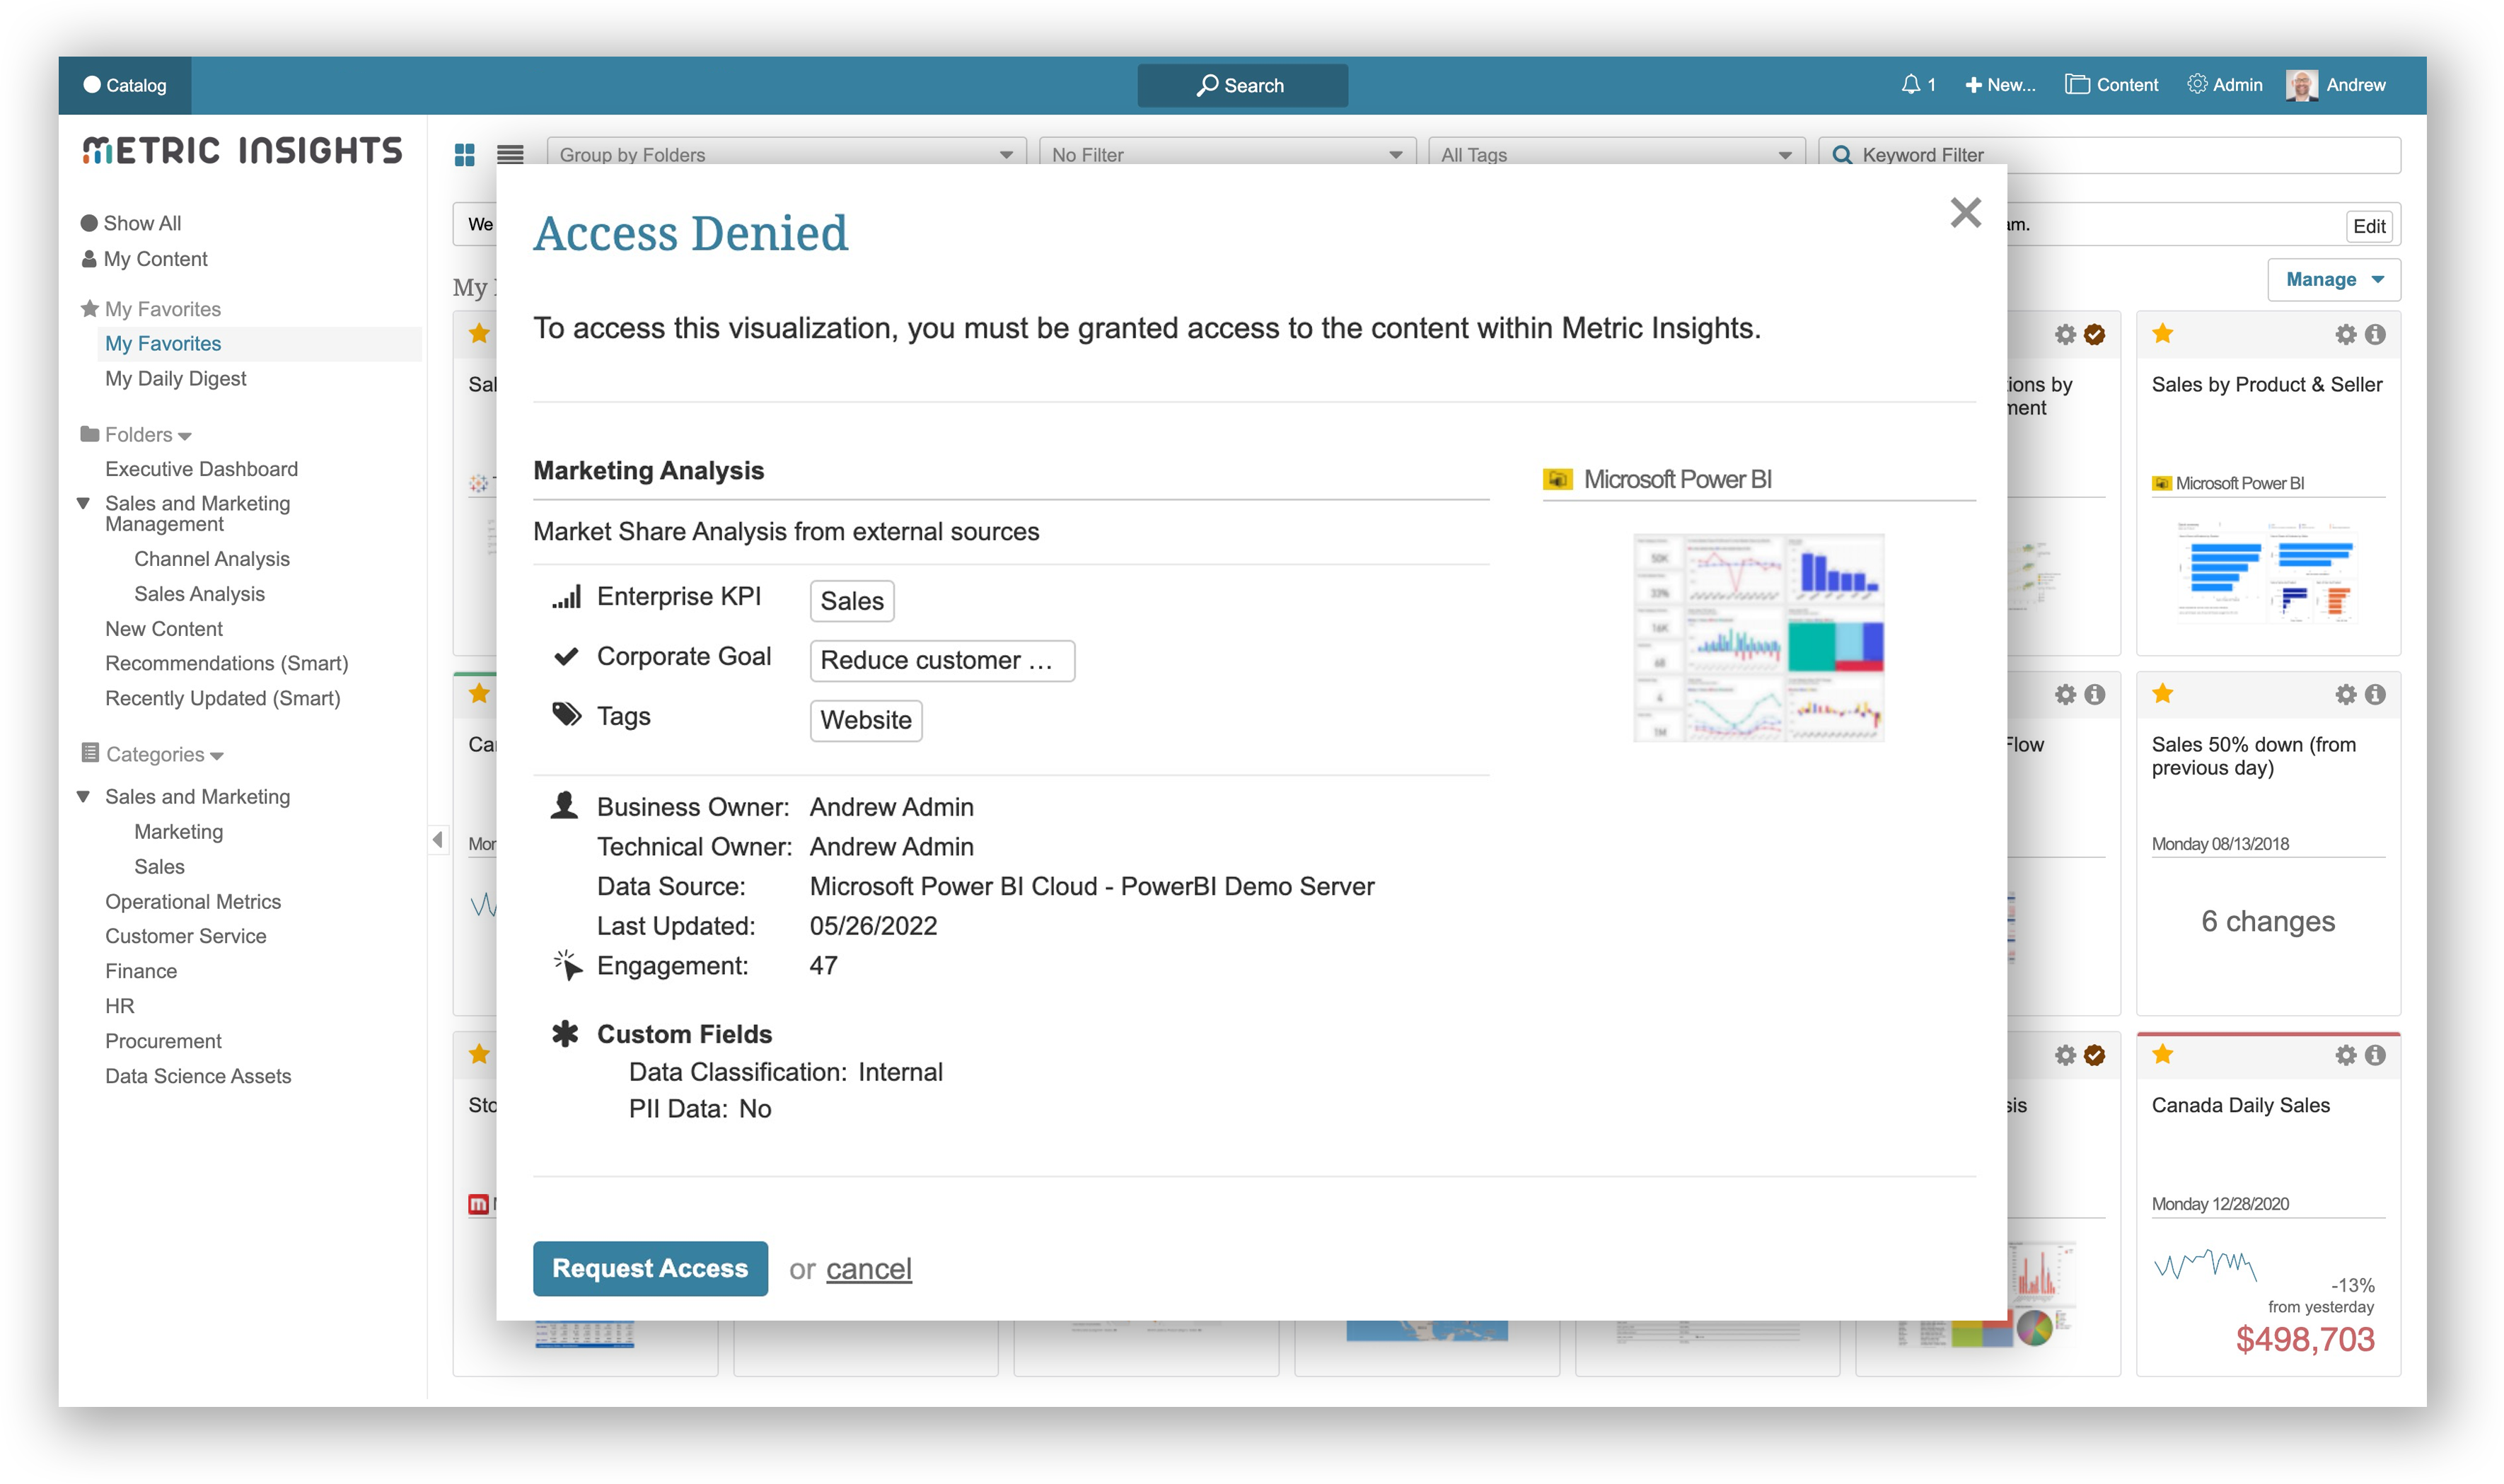Screen dimensions: 2504x1484
Task: Select Show All in sidebar
Action: point(131,223)
